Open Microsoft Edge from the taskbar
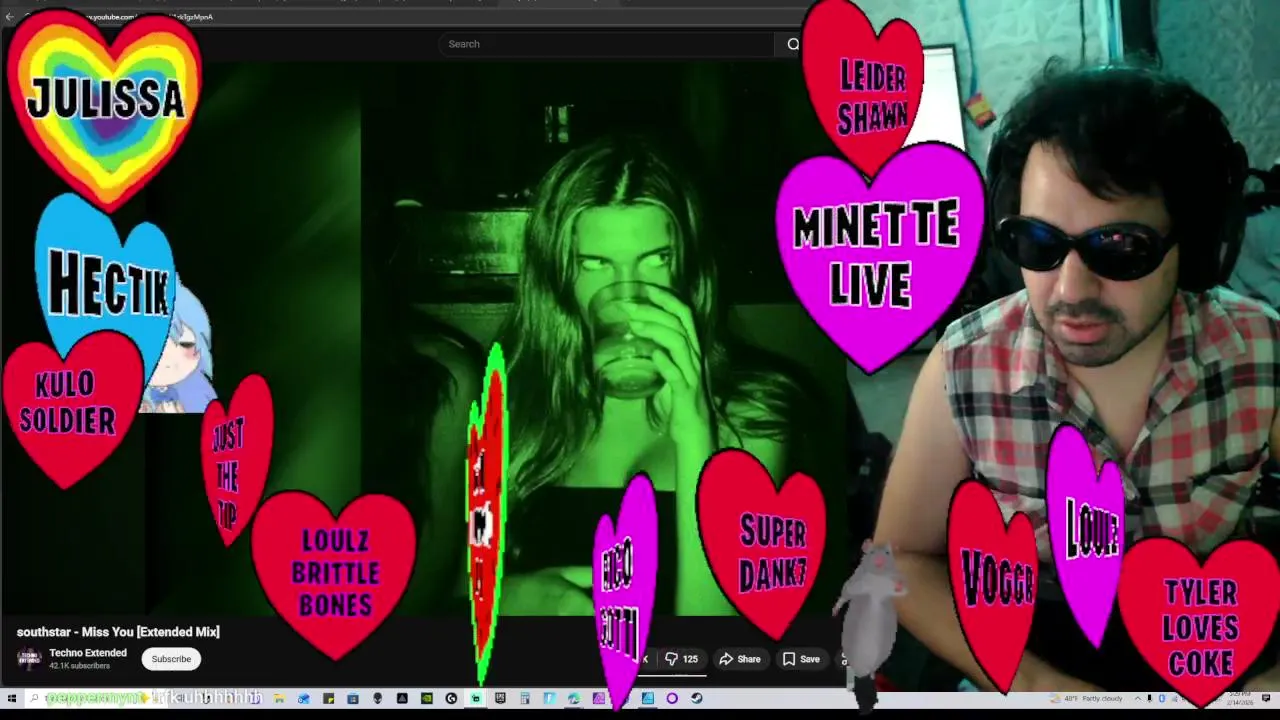 click(x=574, y=698)
